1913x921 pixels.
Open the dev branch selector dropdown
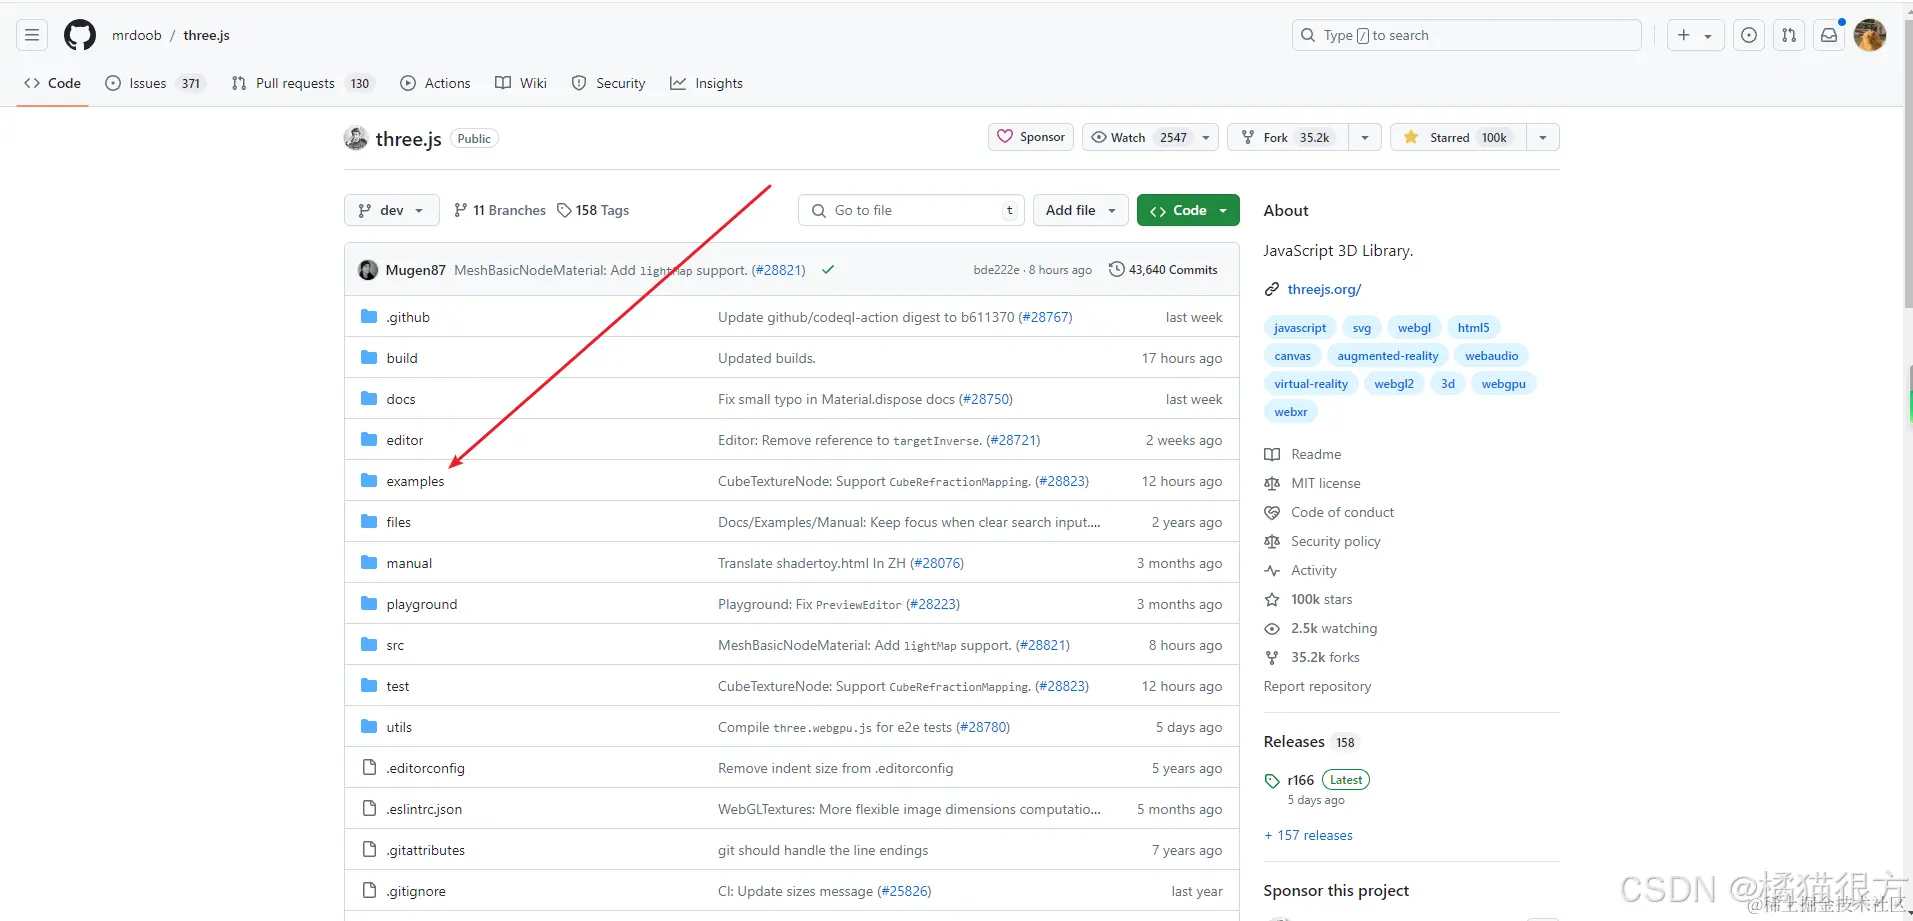[x=391, y=210]
